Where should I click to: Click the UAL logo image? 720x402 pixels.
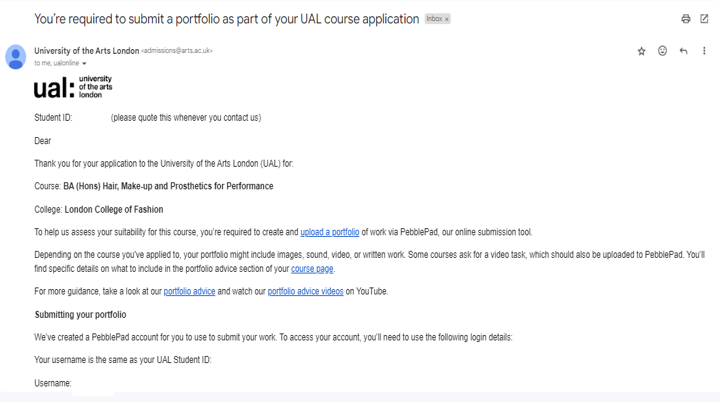[73, 87]
